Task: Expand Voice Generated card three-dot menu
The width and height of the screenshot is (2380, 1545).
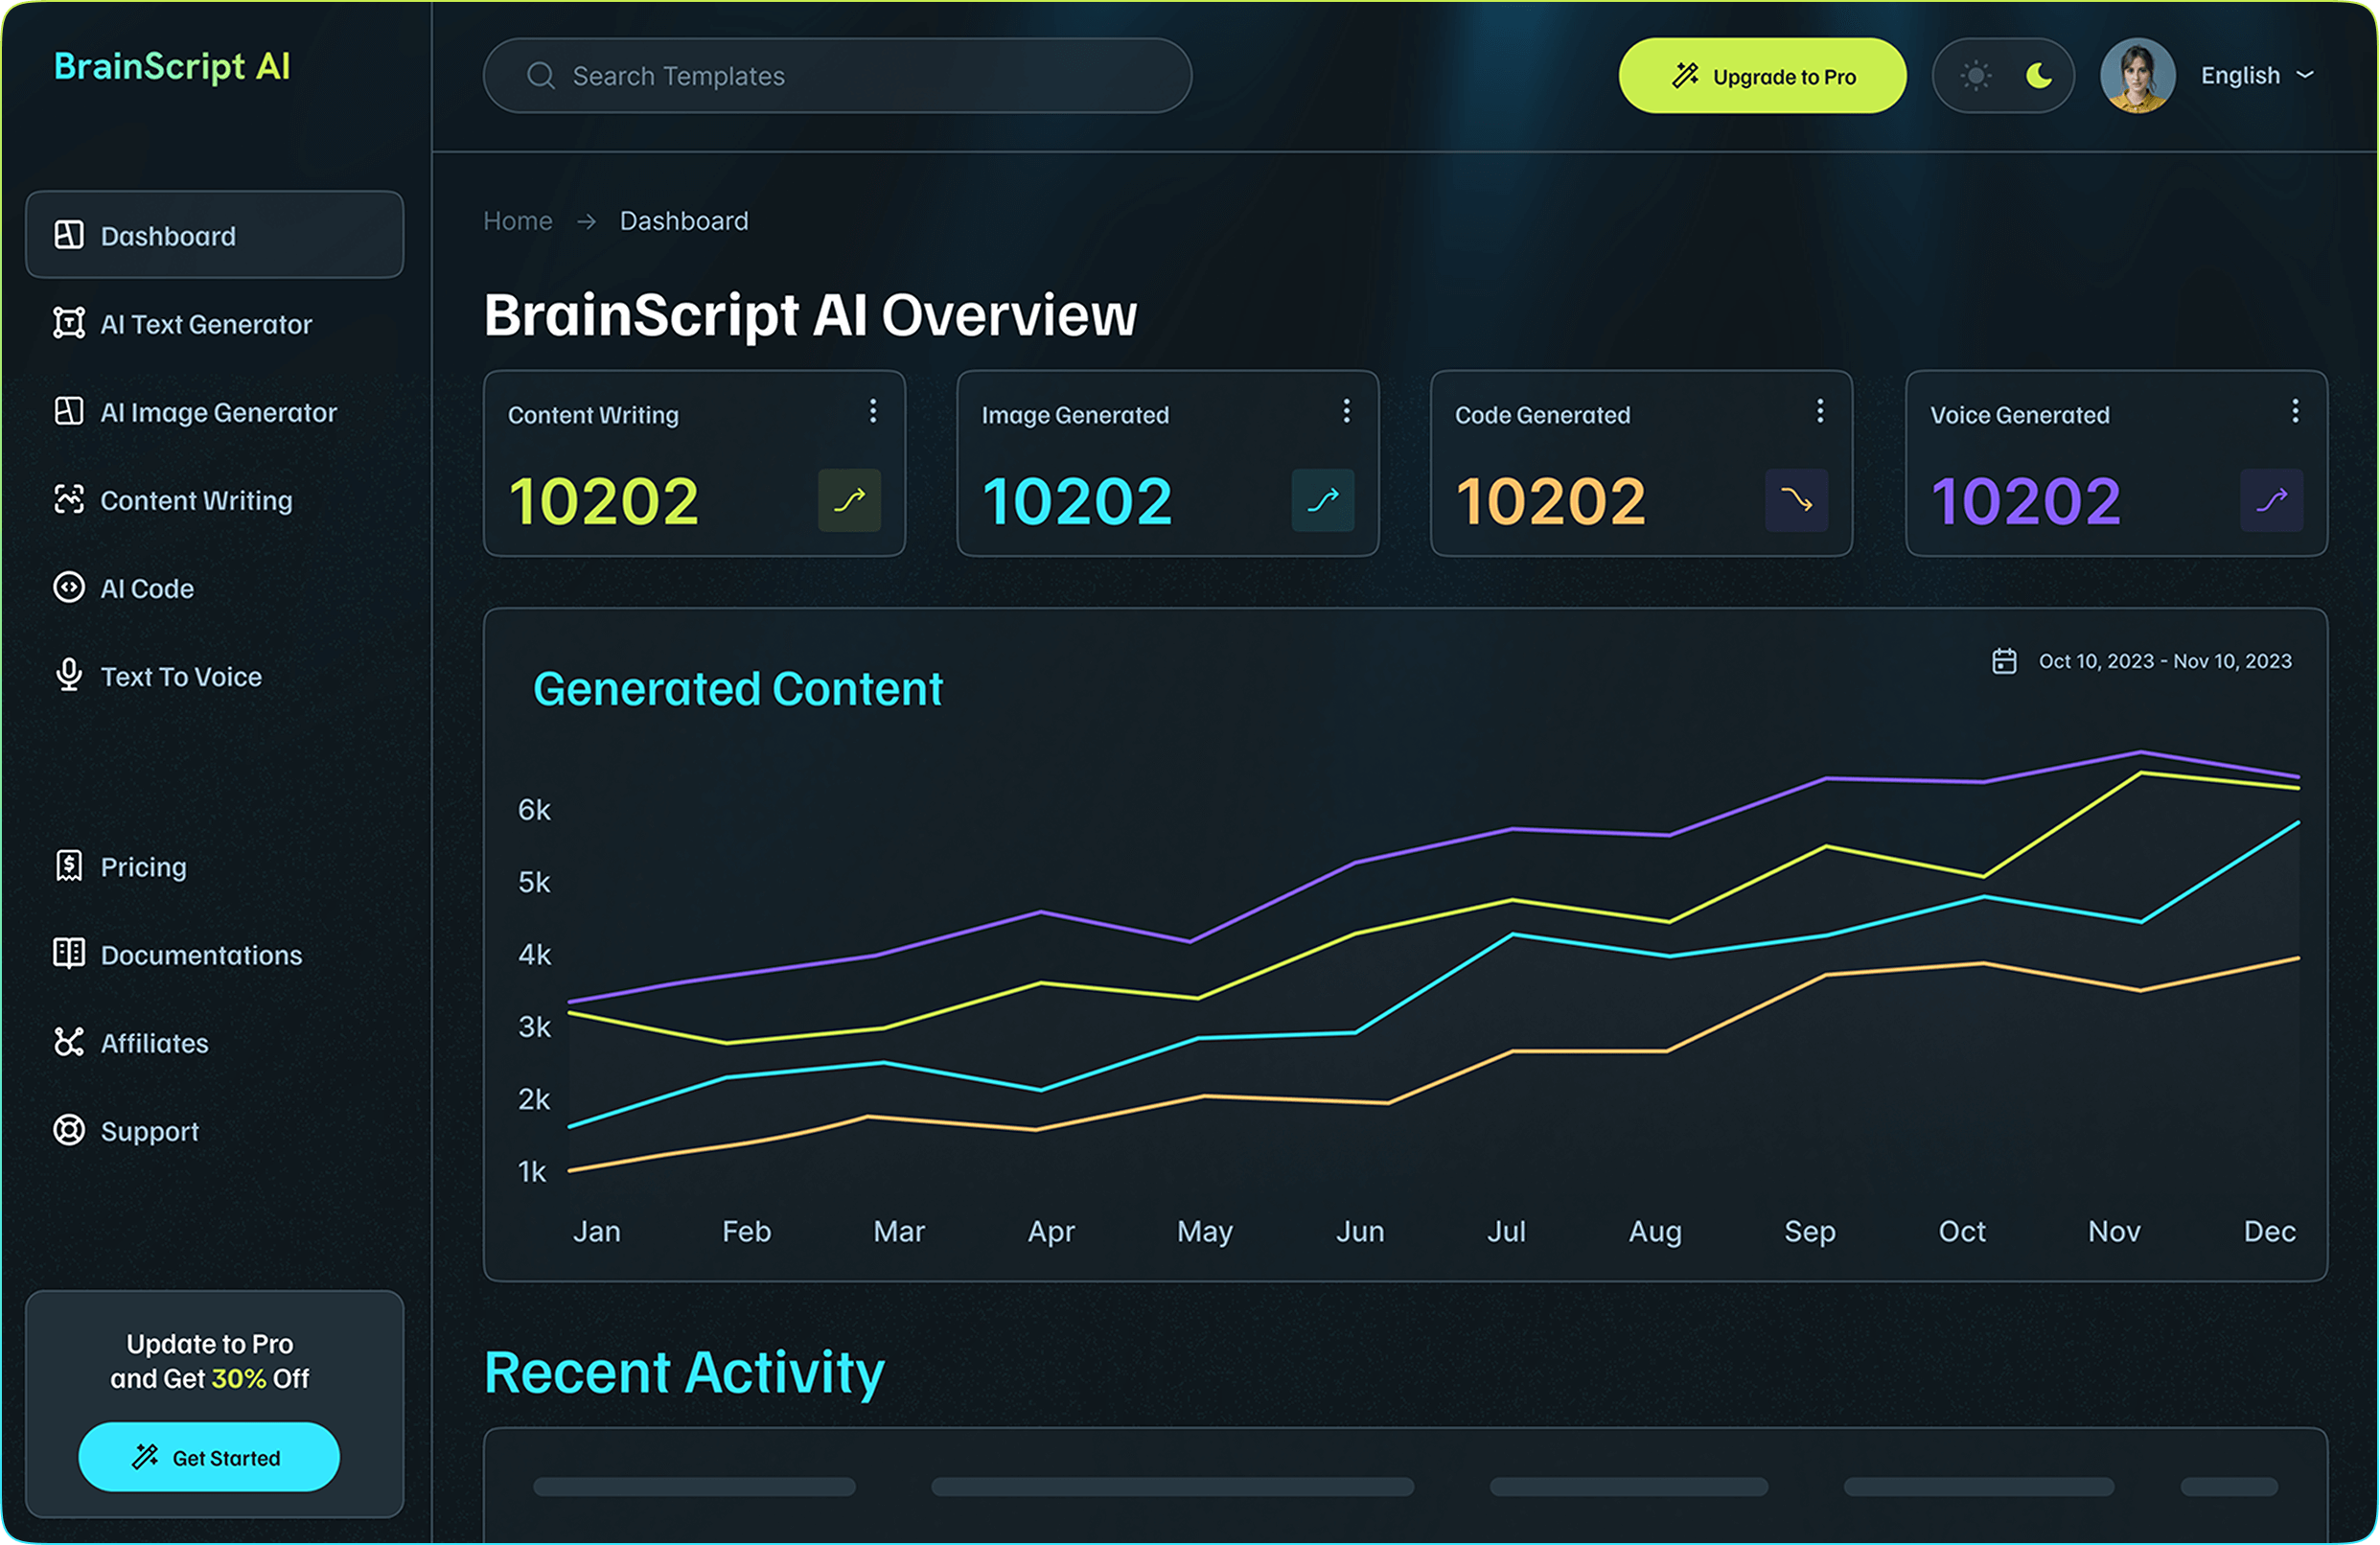Action: (x=2294, y=411)
